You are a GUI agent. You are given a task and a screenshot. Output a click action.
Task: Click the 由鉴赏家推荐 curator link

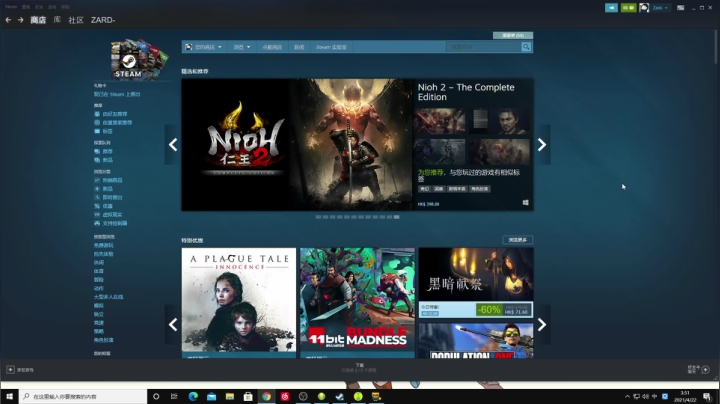click(117, 123)
